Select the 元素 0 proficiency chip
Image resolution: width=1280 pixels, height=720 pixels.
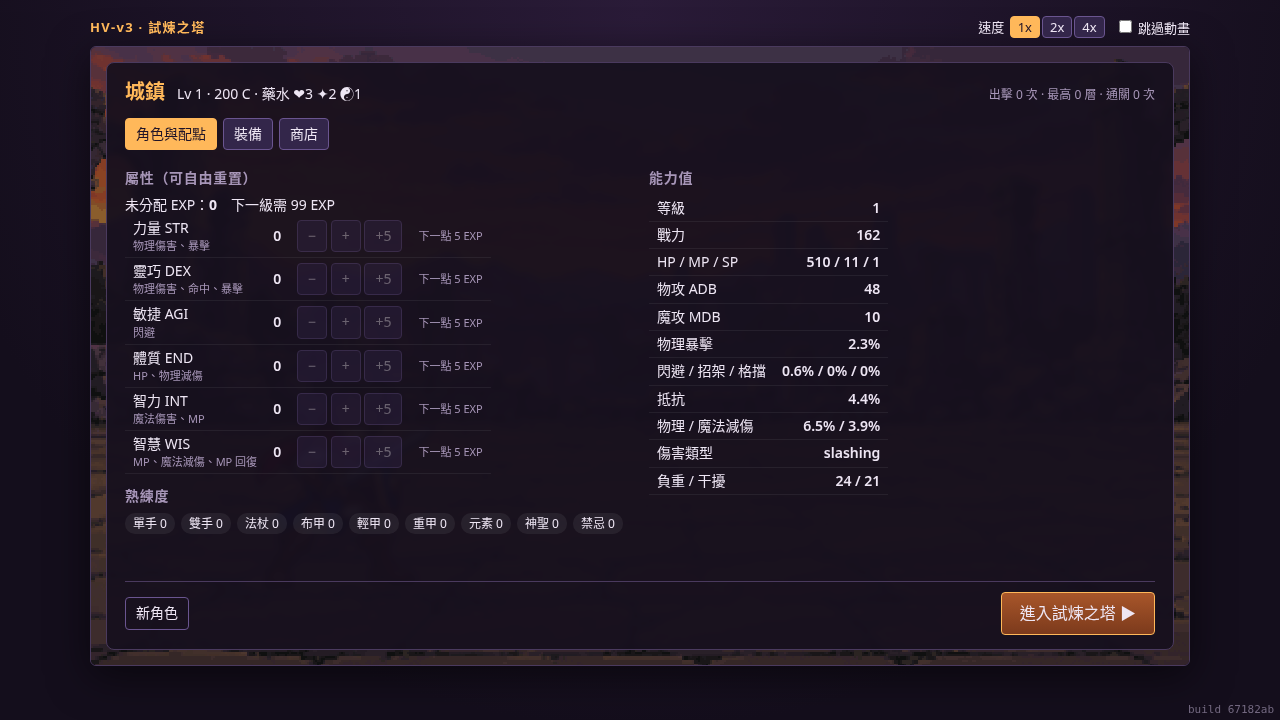pyautogui.click(x=486, y=523)
